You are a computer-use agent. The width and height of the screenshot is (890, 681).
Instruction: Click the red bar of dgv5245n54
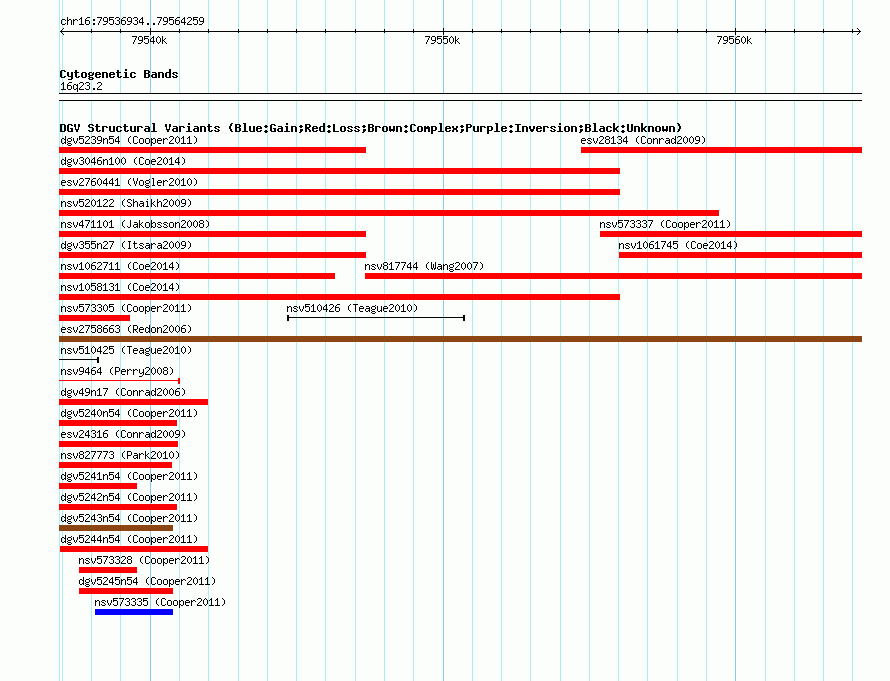click(126, 591)
